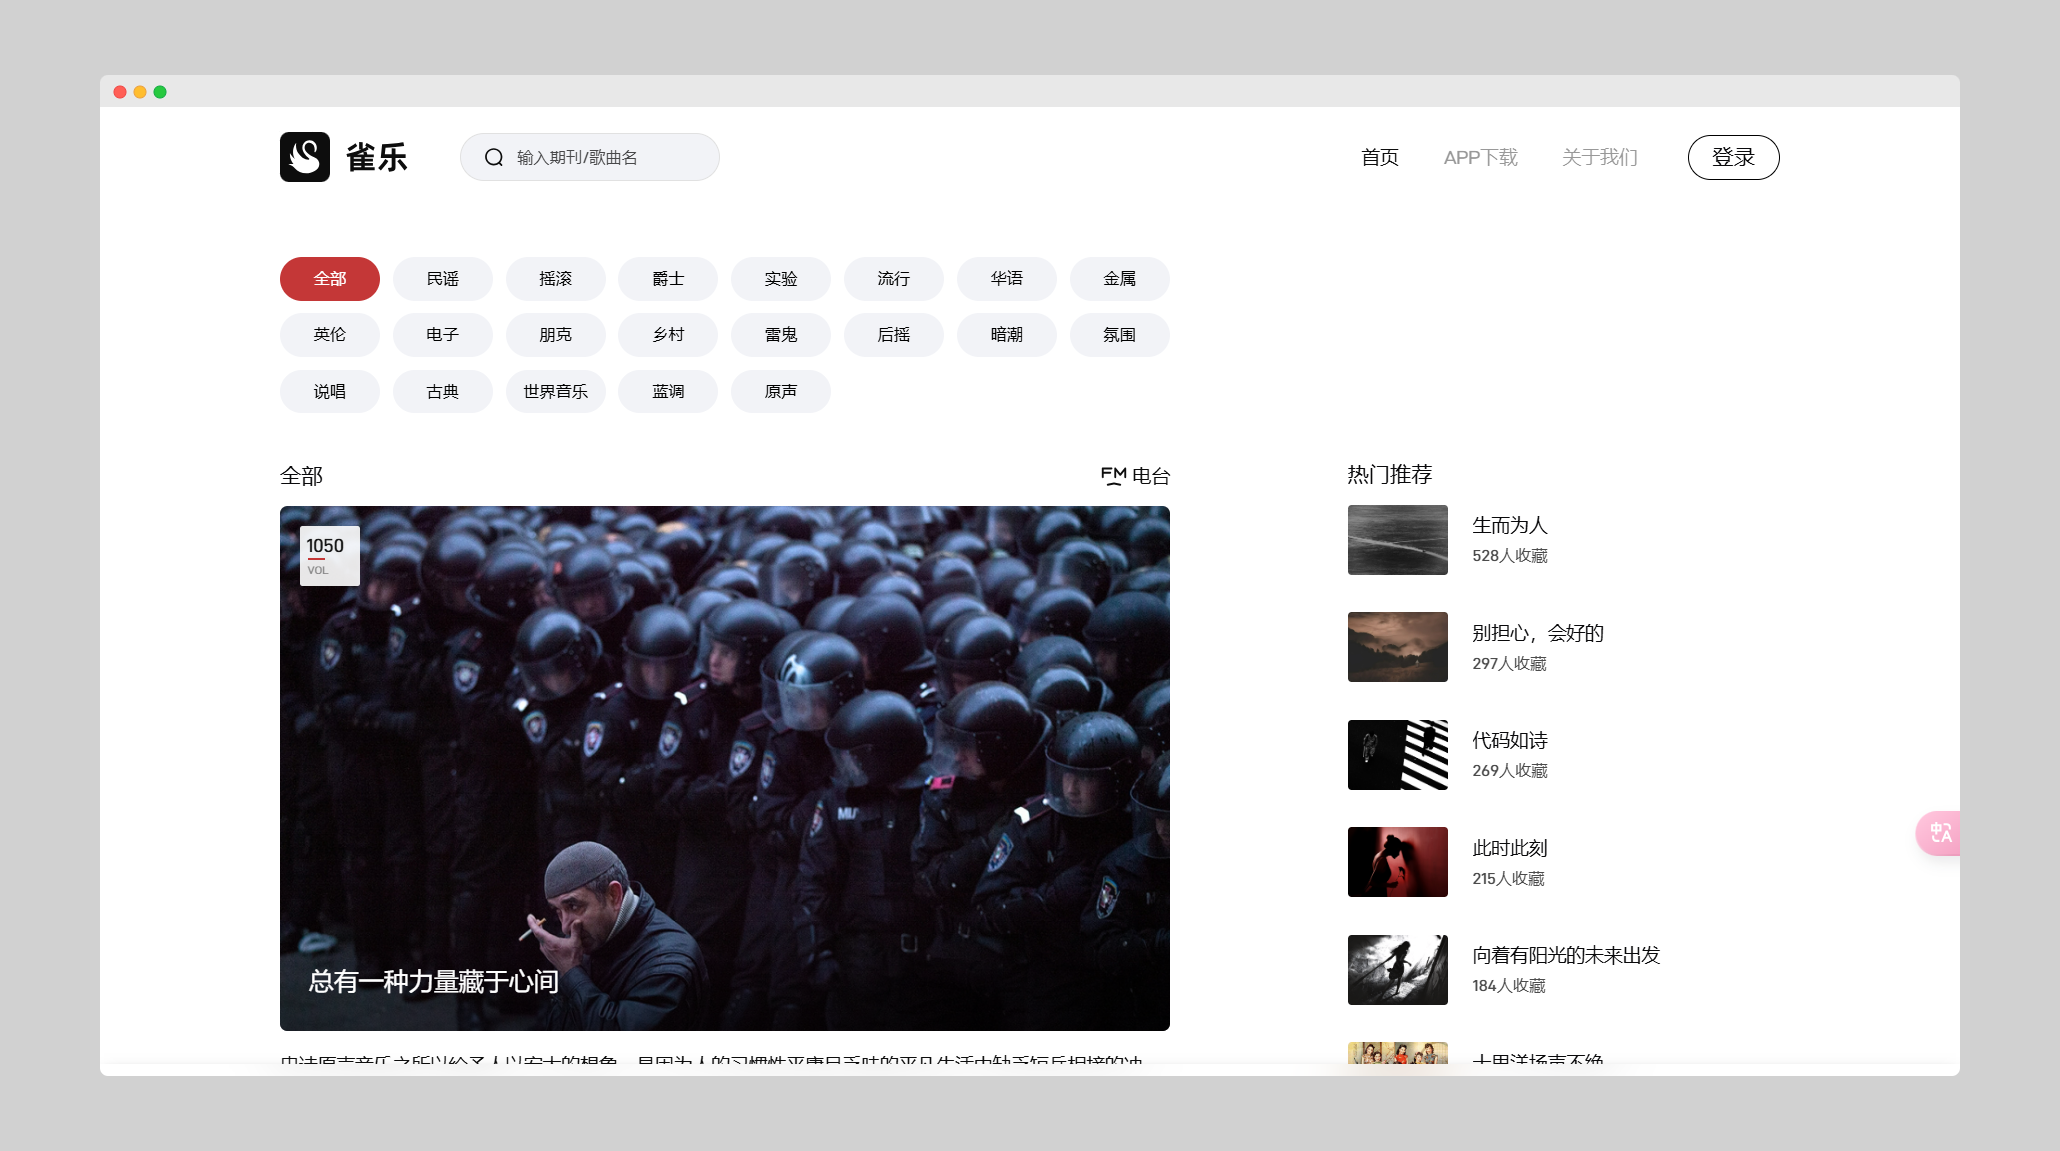Select the 电子 genre tag

pyautogui.click(x=443, y=335)
